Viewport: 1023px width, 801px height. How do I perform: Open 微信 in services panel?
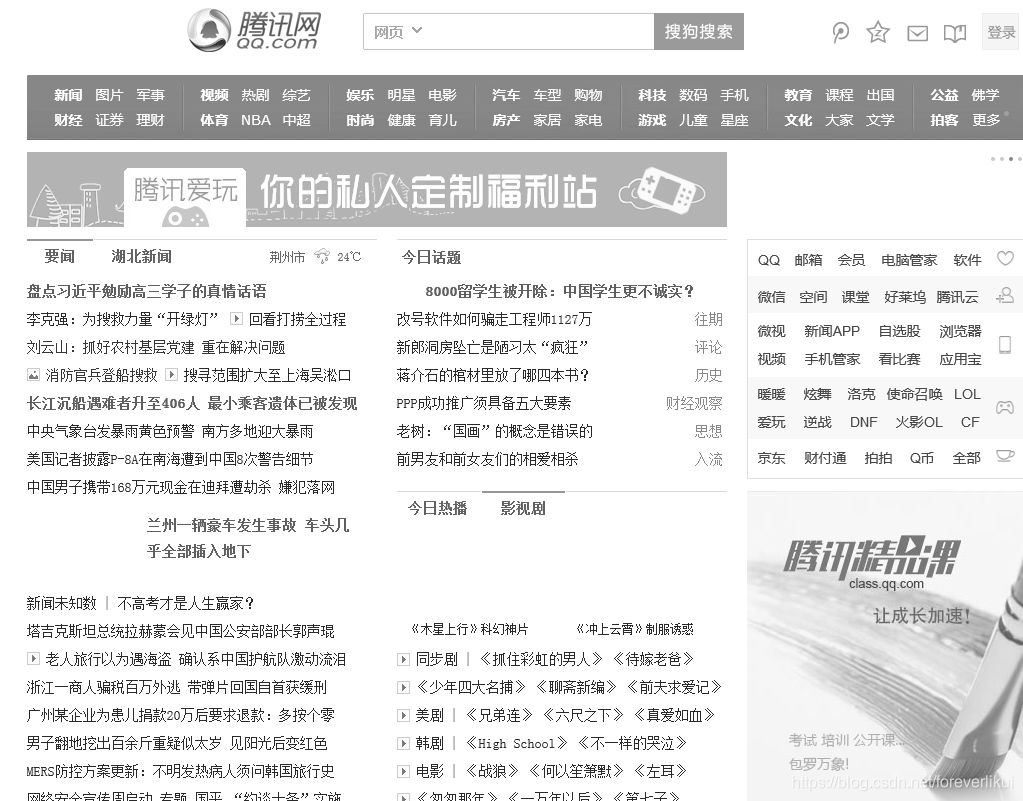[771, 297]
